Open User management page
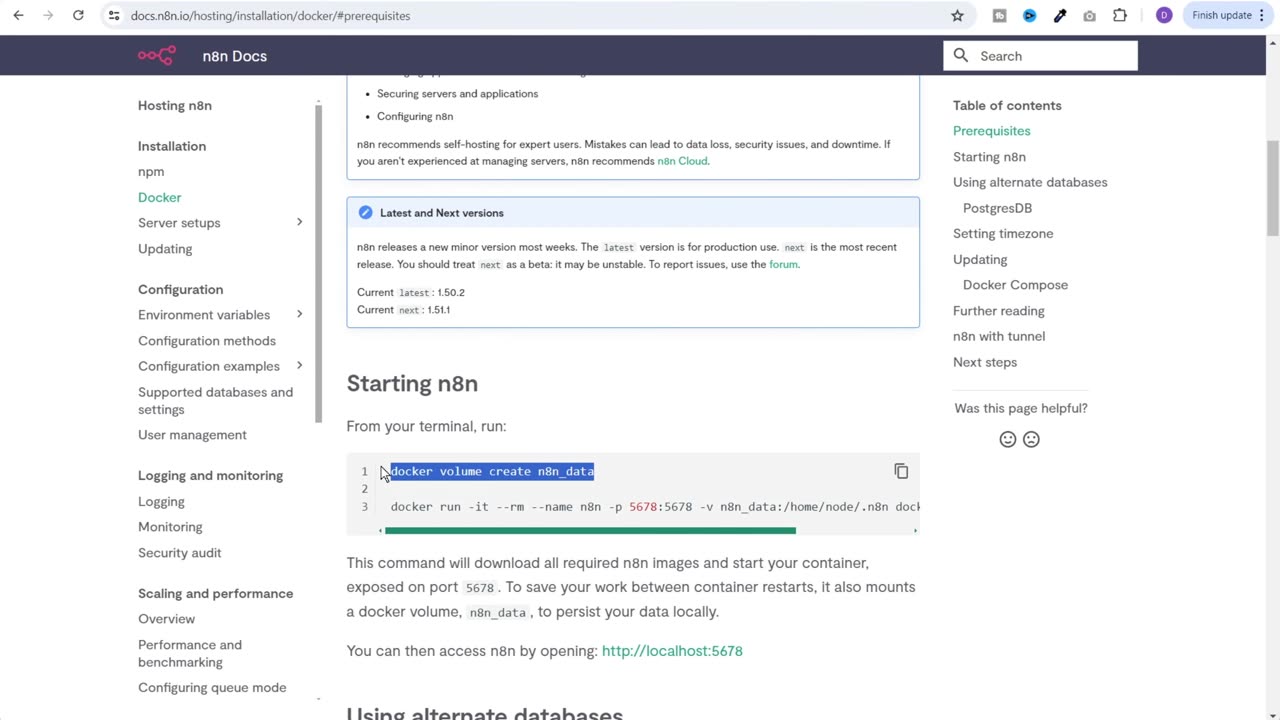 coord(192,434)
